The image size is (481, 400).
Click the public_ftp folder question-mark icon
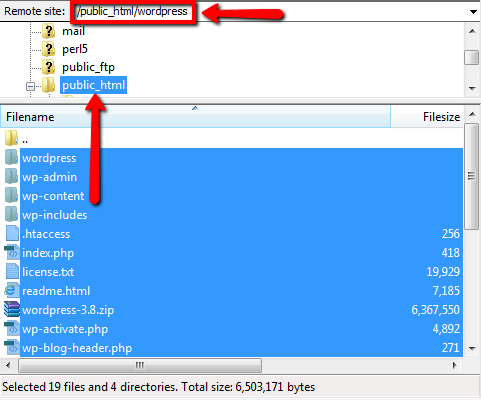point(49,67)
